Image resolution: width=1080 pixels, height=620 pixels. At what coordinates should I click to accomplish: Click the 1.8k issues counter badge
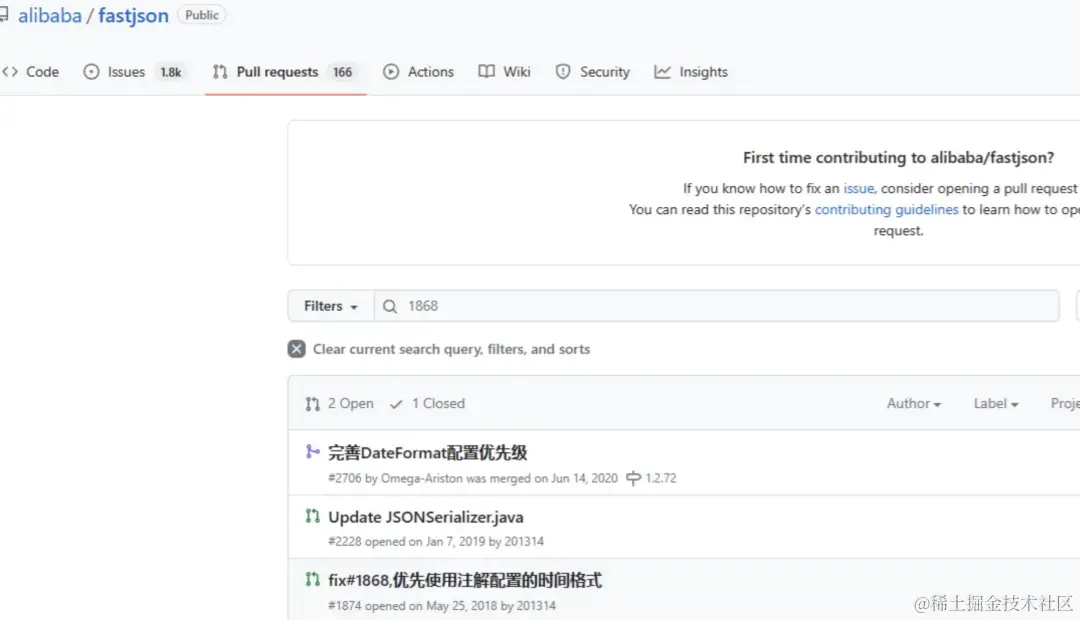171,72
